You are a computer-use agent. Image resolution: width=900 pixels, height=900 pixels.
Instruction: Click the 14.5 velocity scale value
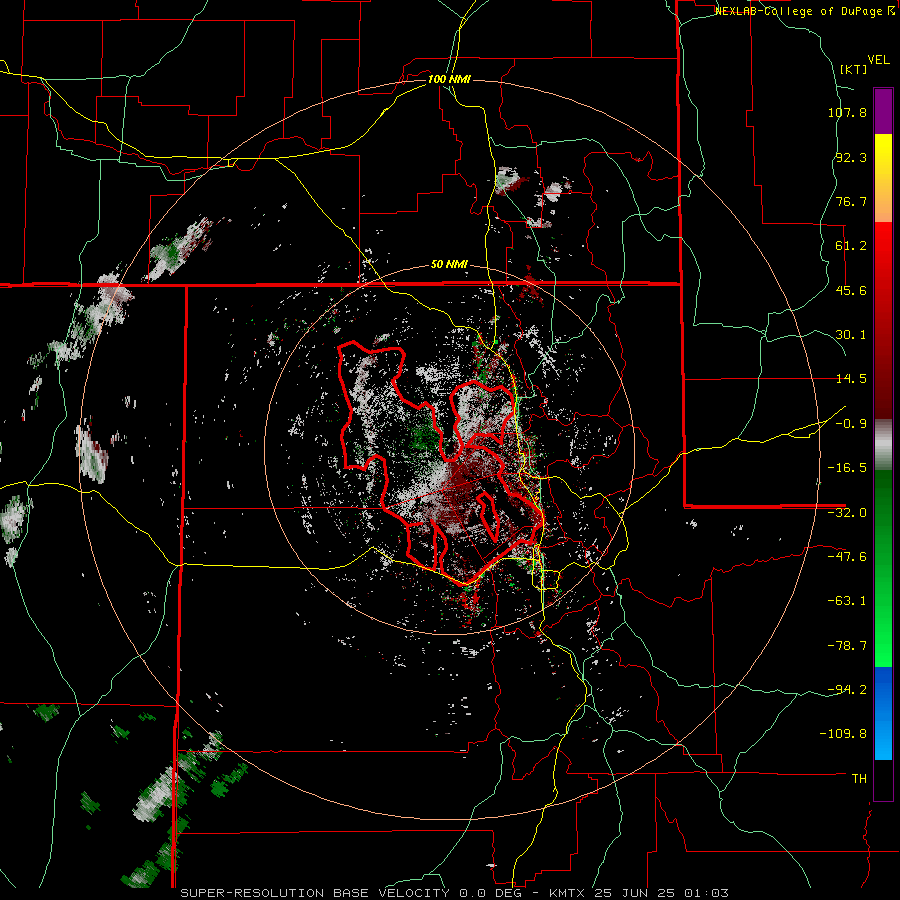tap(851, 379)
